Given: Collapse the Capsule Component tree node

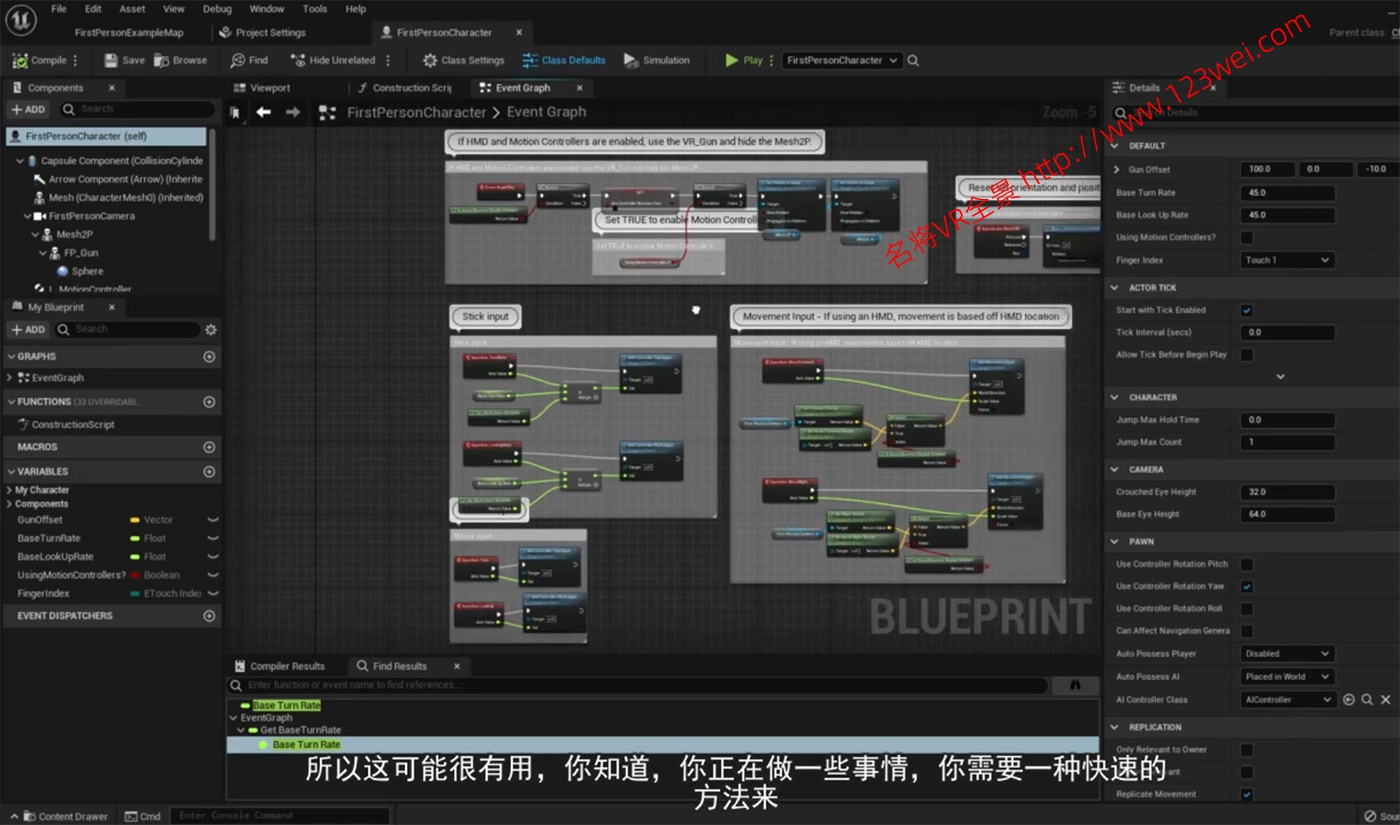Looking at the screenshot, I should (20, 161).
